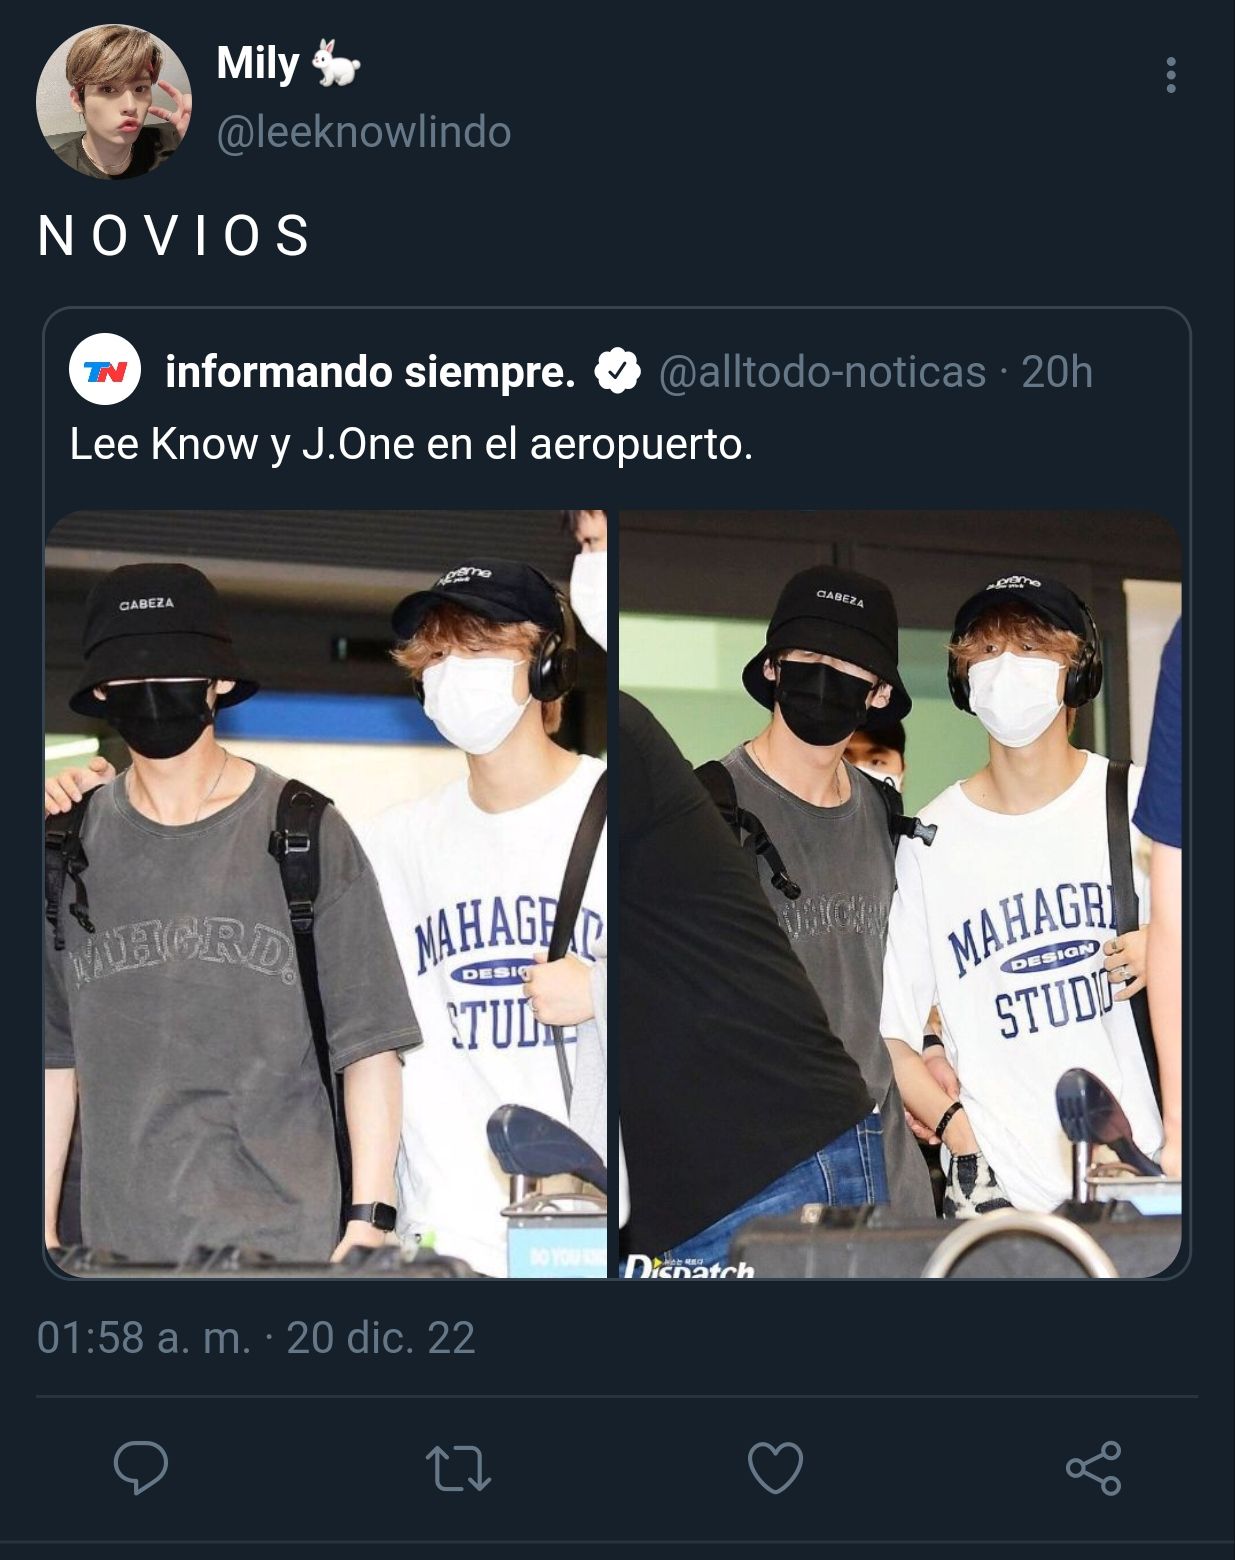Click the 20 dic. 22 date
The height and width of the screenshot is (1560, 1235).
click(381, 1338)
